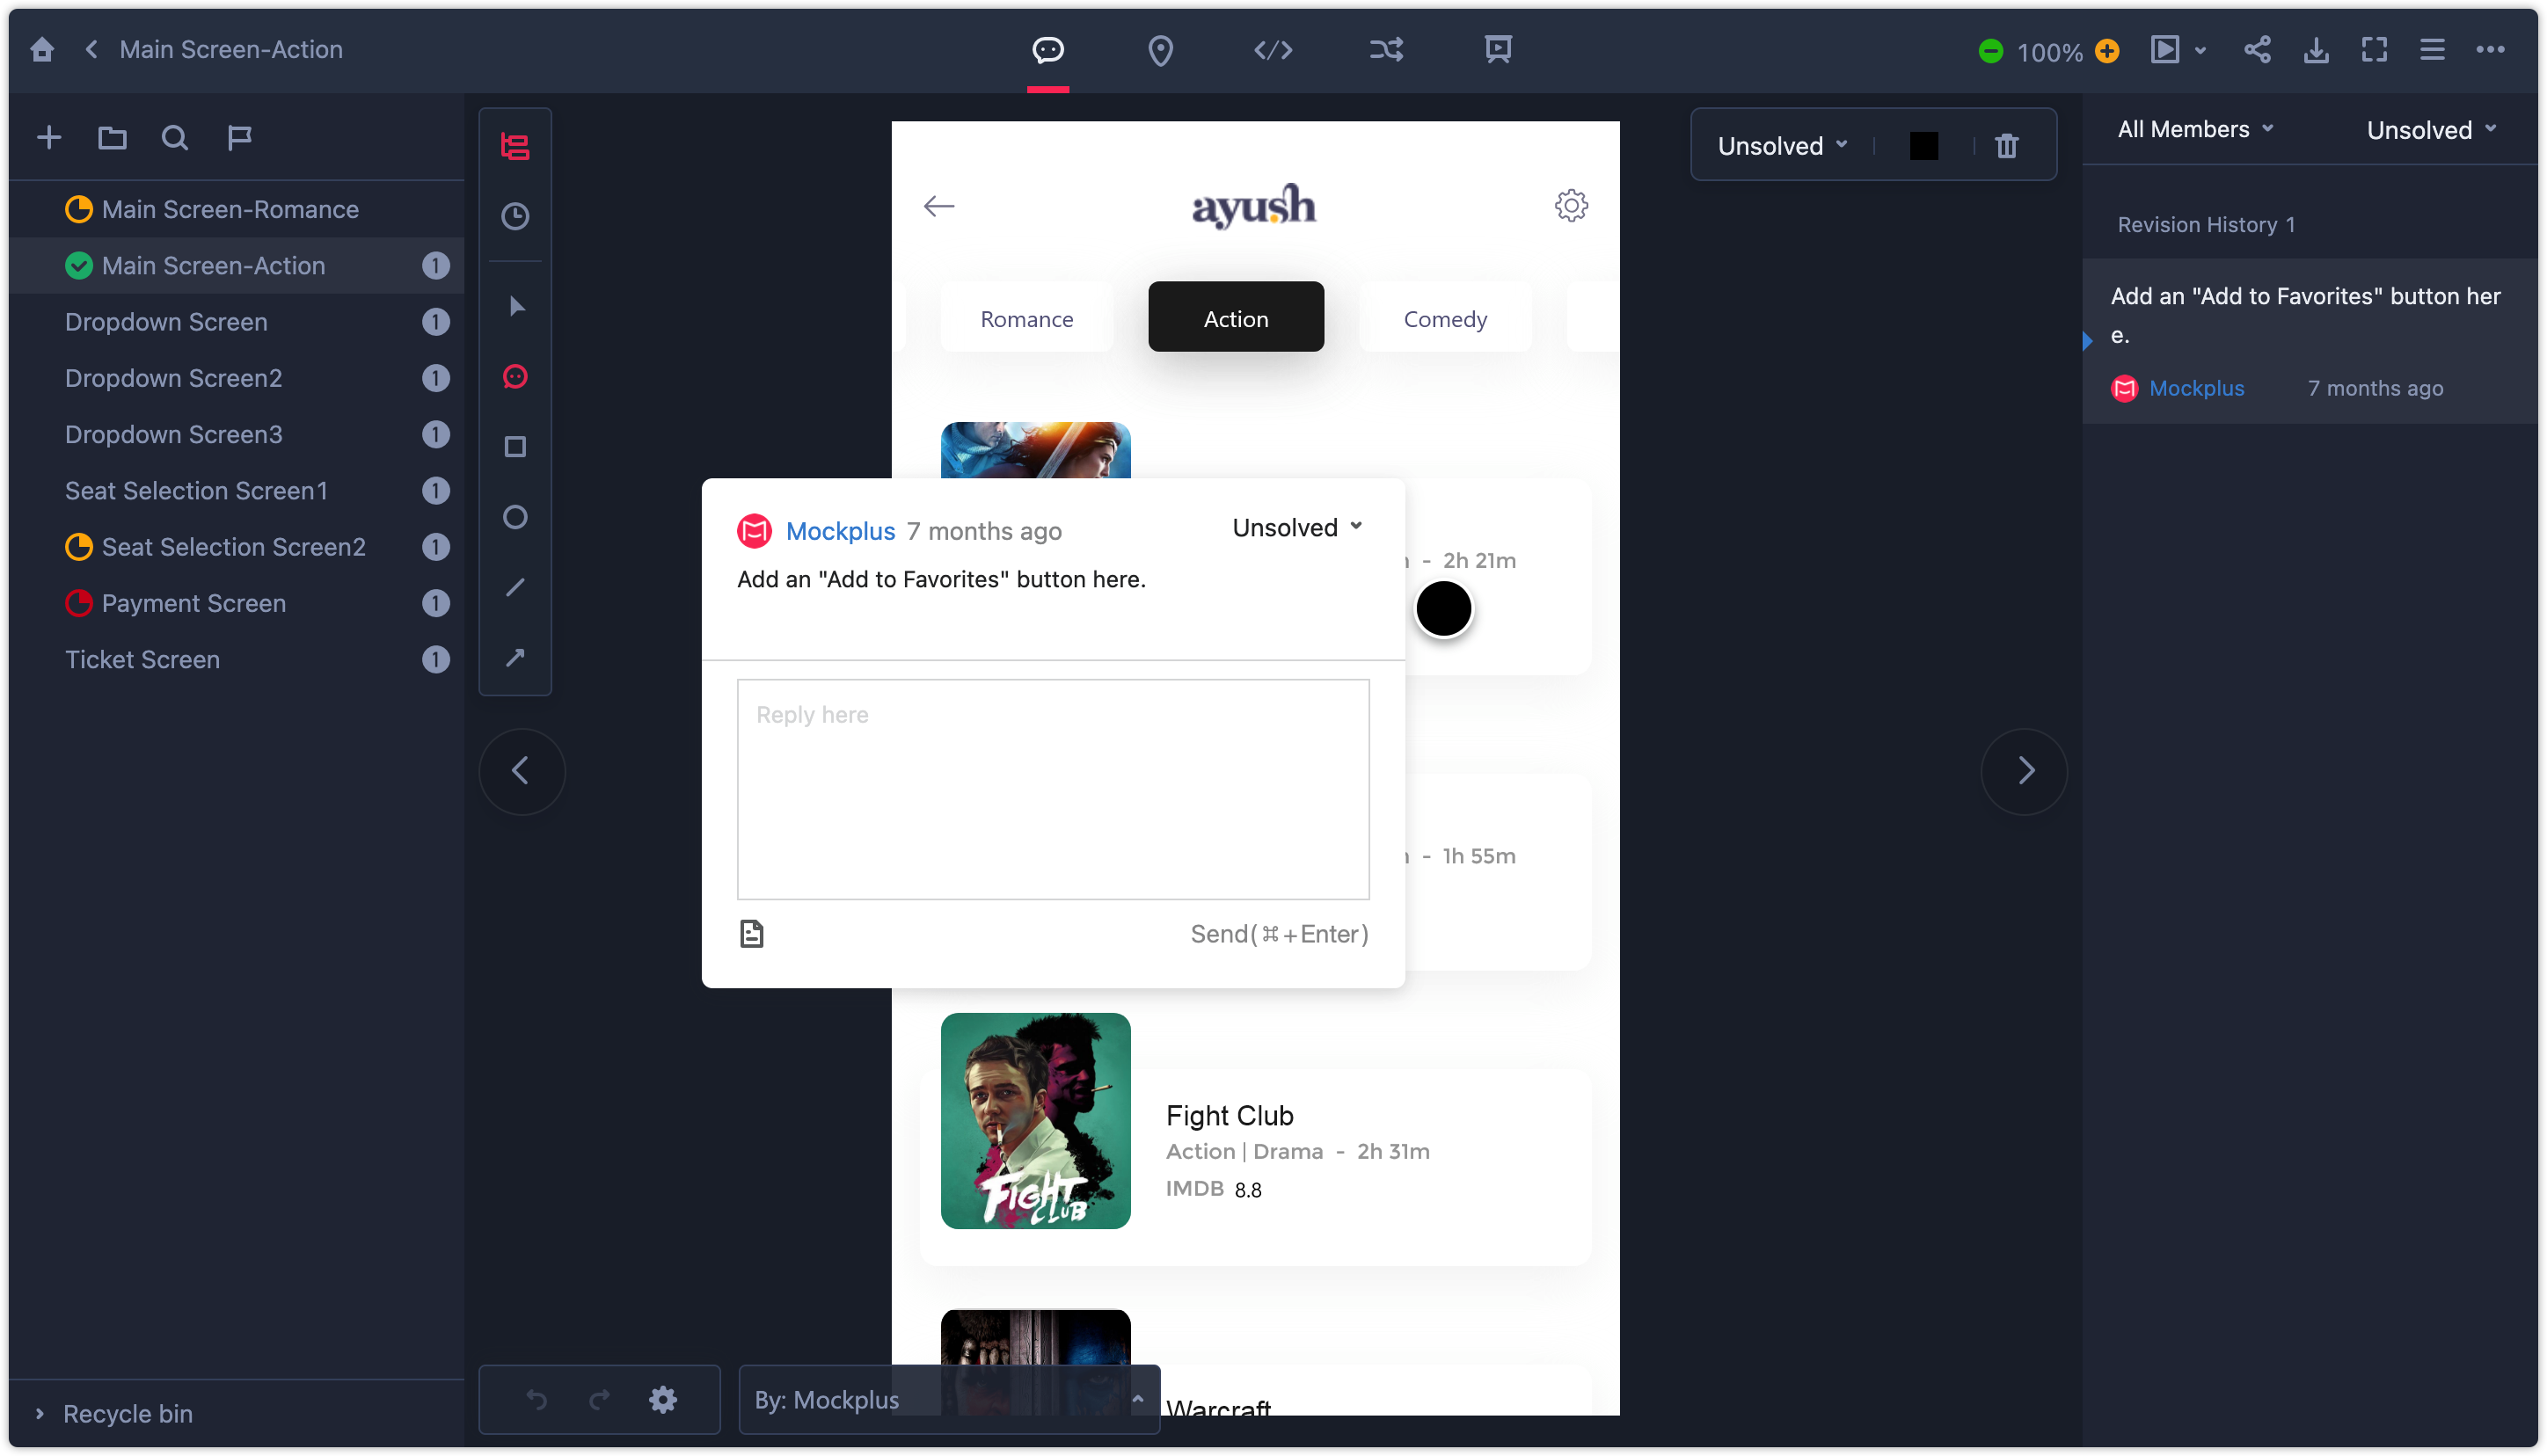Open Payment Screen page

pyautogui.click(x=237, y=603)
